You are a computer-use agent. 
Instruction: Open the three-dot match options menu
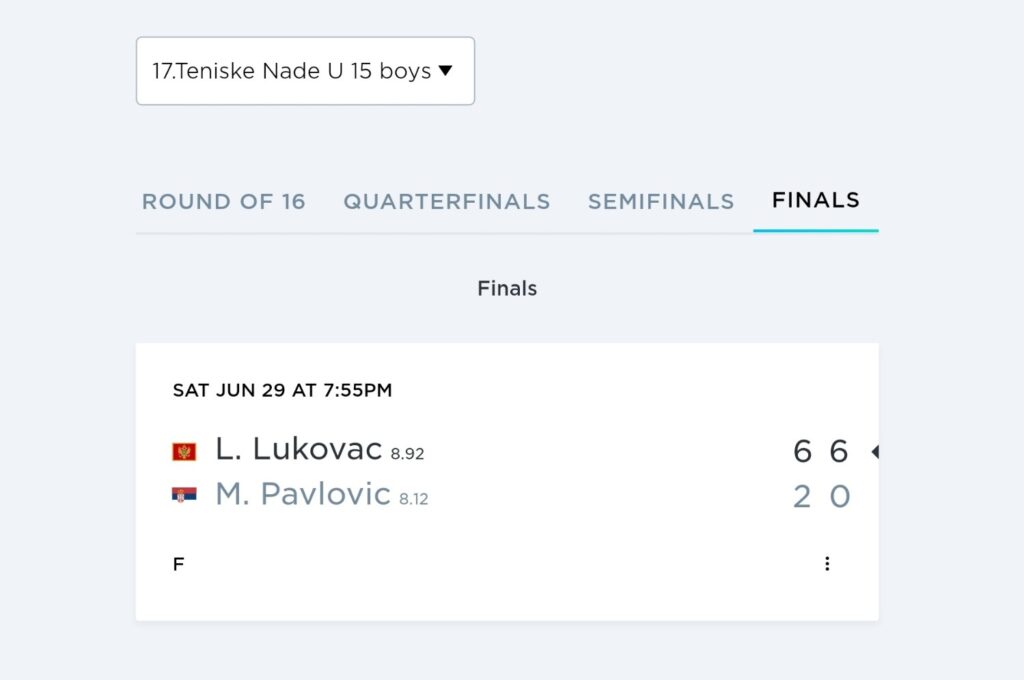[827, 564]
